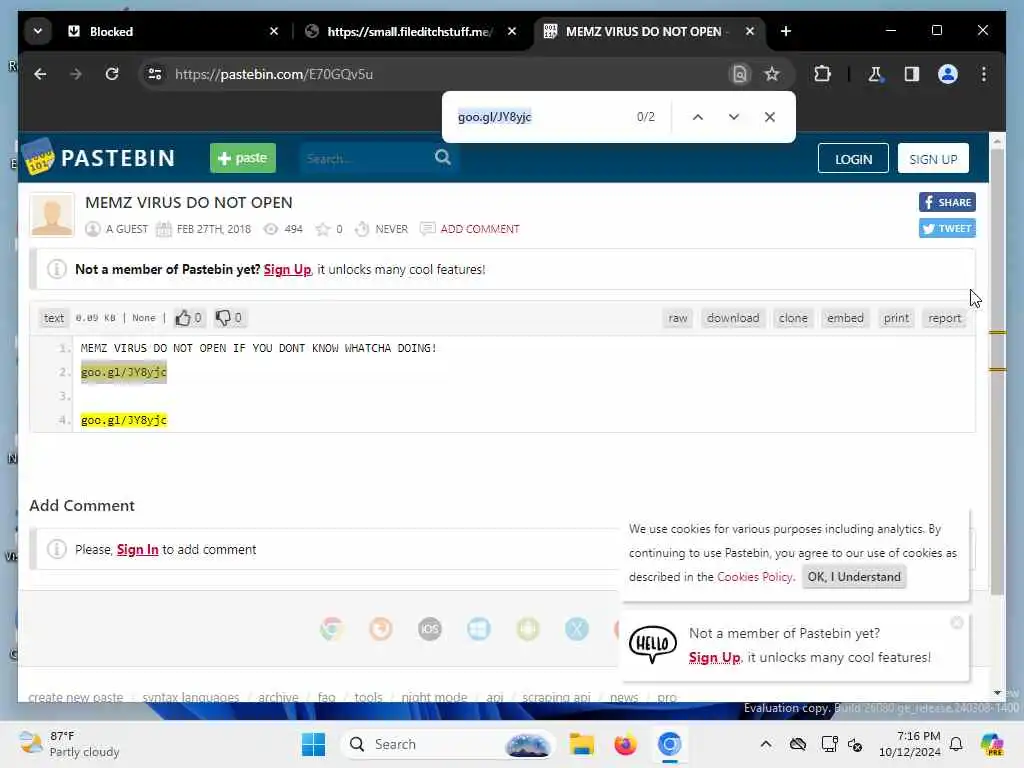Viewport: 1024px width, 768px height.
Task: Like the paste with thumbs up
Action: coord(188,318)
